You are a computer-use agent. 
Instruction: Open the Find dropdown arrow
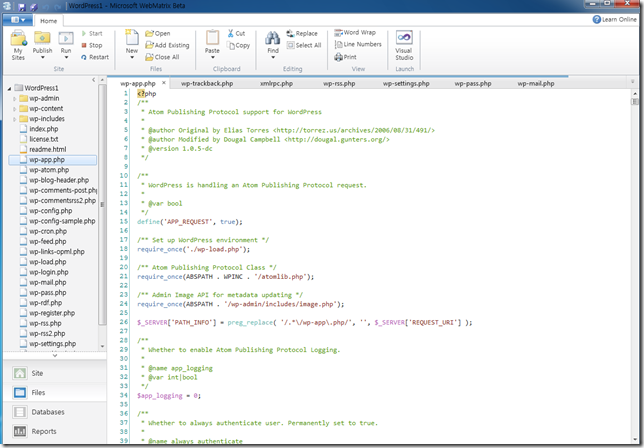point(273,57)
